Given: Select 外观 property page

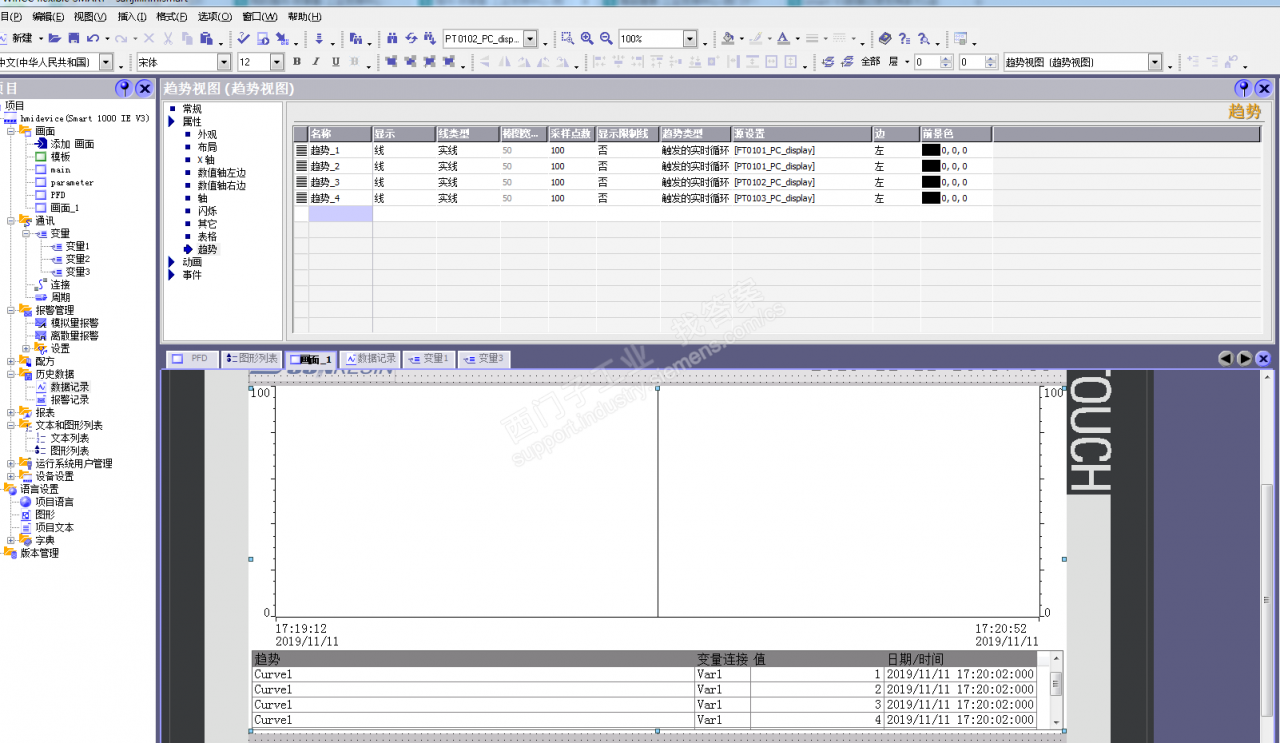Looking at the screenshot, I should (207, 134).
